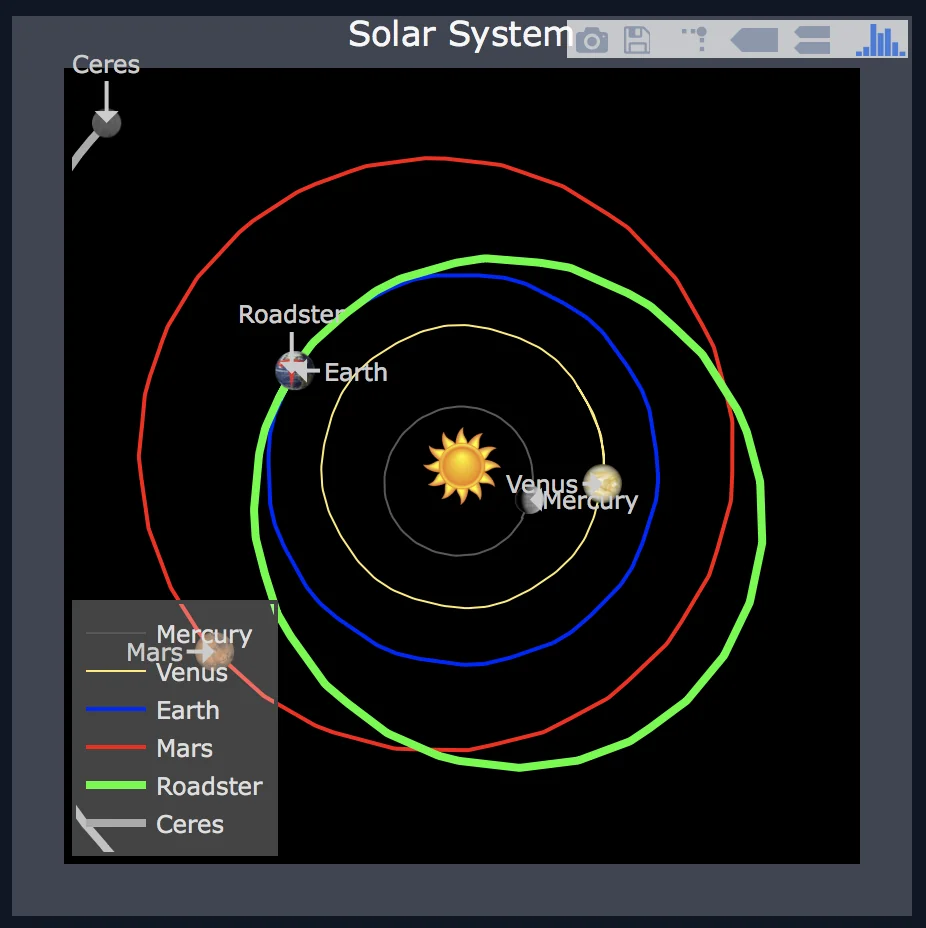Viewport: 926px width, 928px height.
Task: Click the stacked tags toolbar icon
Action: [811, 40]
